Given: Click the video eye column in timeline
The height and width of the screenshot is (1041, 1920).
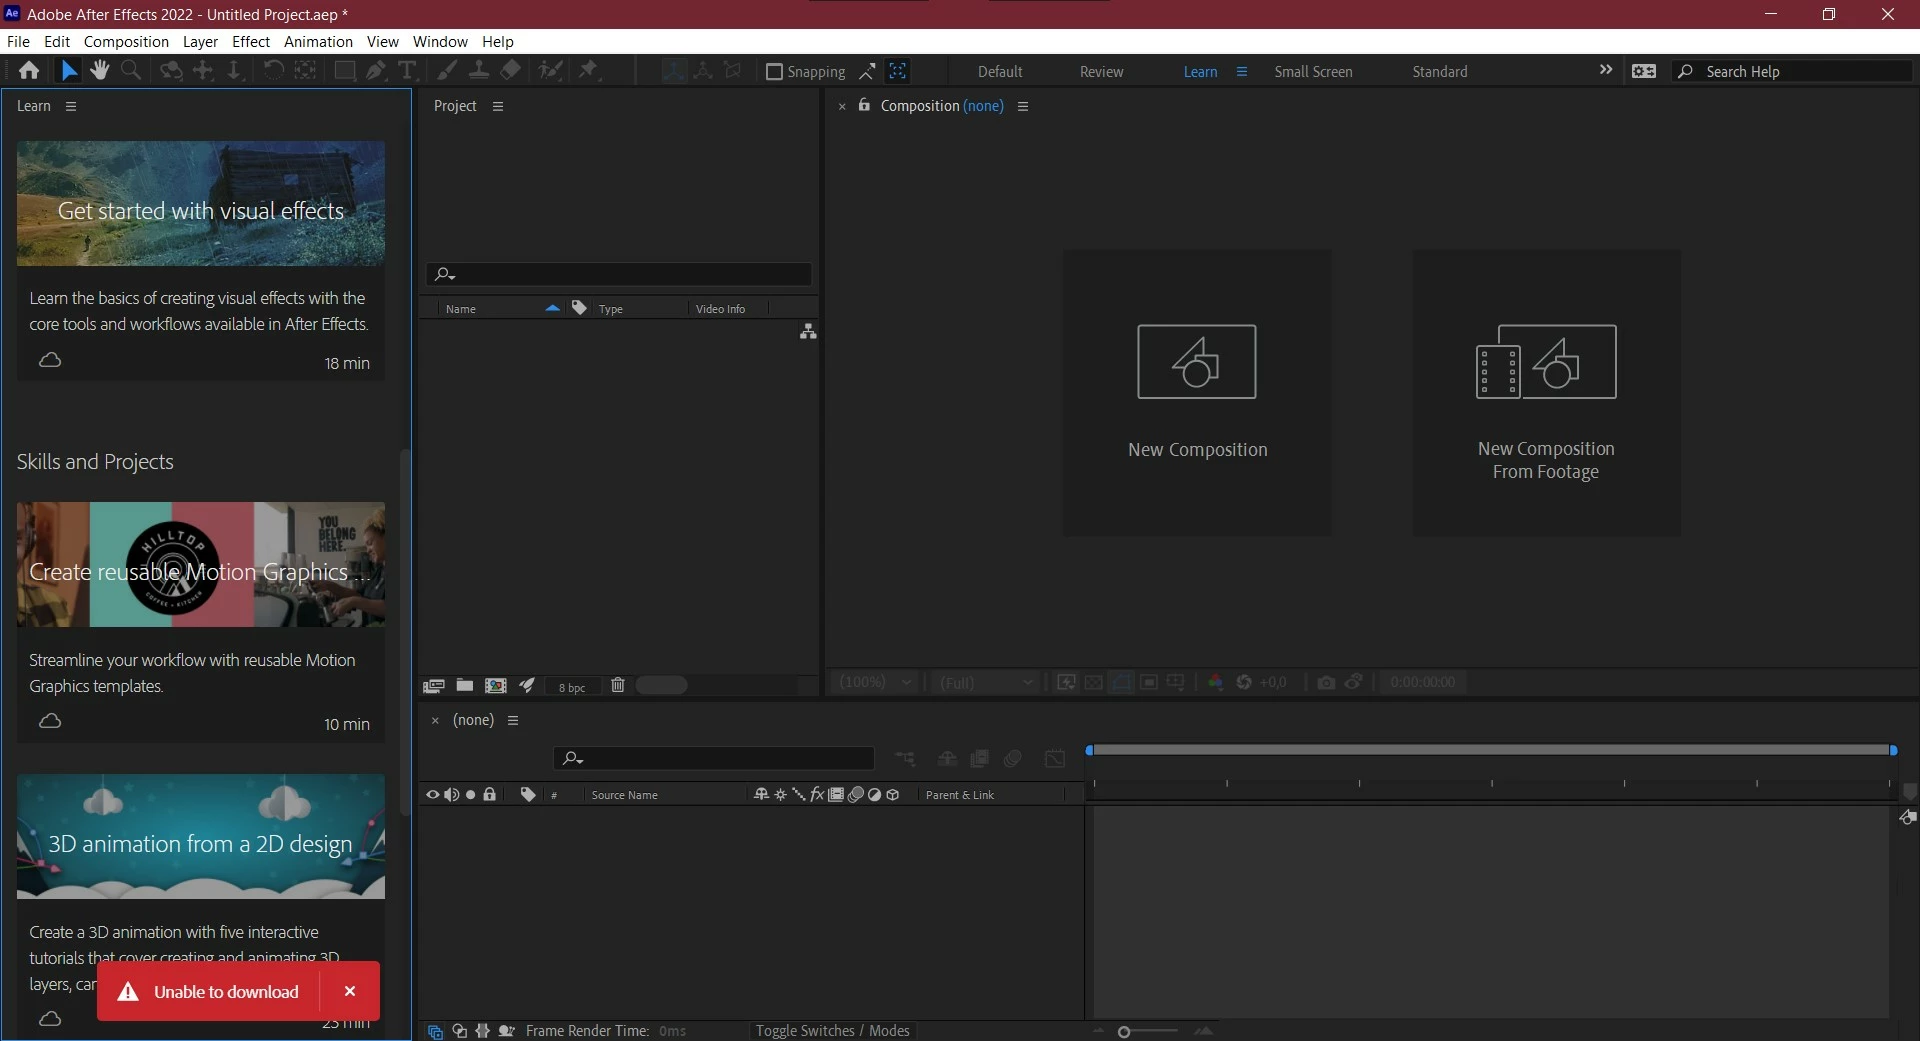Looking at the screenshot, I should point(433,795).
